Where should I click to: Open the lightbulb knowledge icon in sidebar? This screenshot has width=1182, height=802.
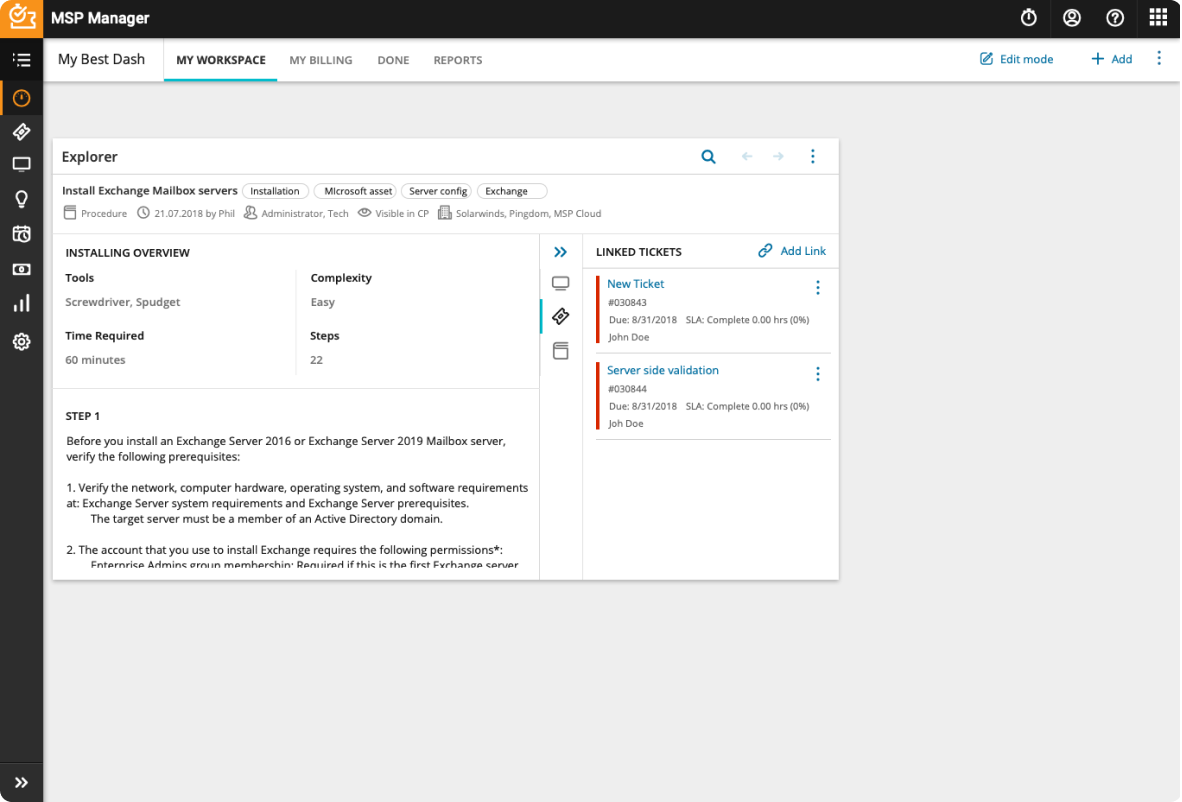(x=21, y=199)
